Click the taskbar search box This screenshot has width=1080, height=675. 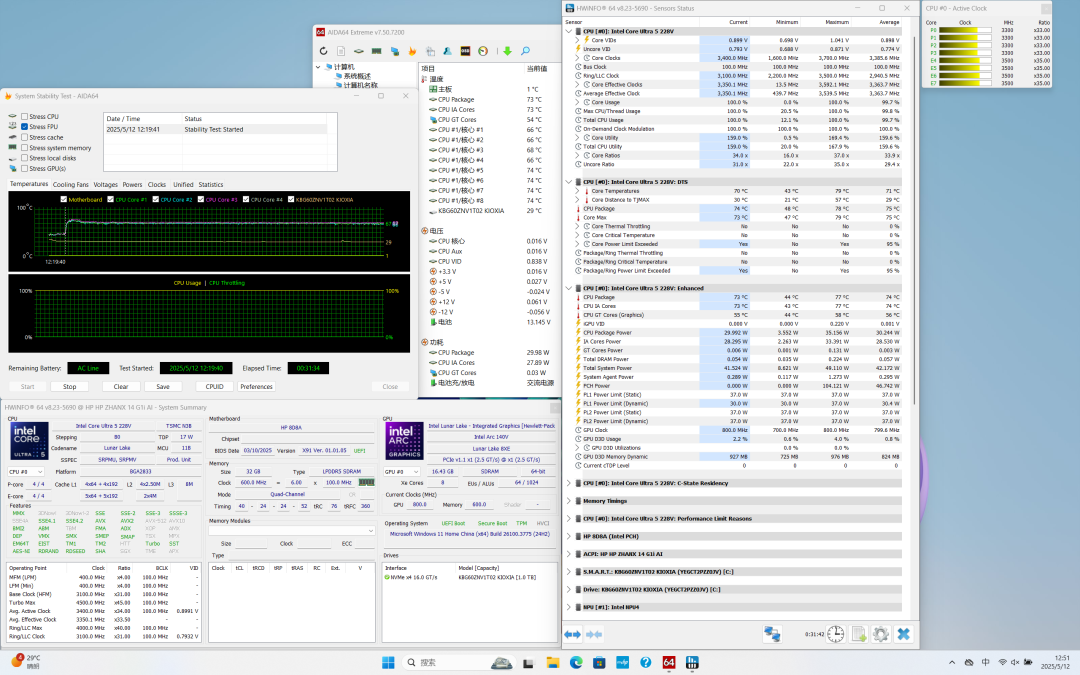click(x=458, y=663)
